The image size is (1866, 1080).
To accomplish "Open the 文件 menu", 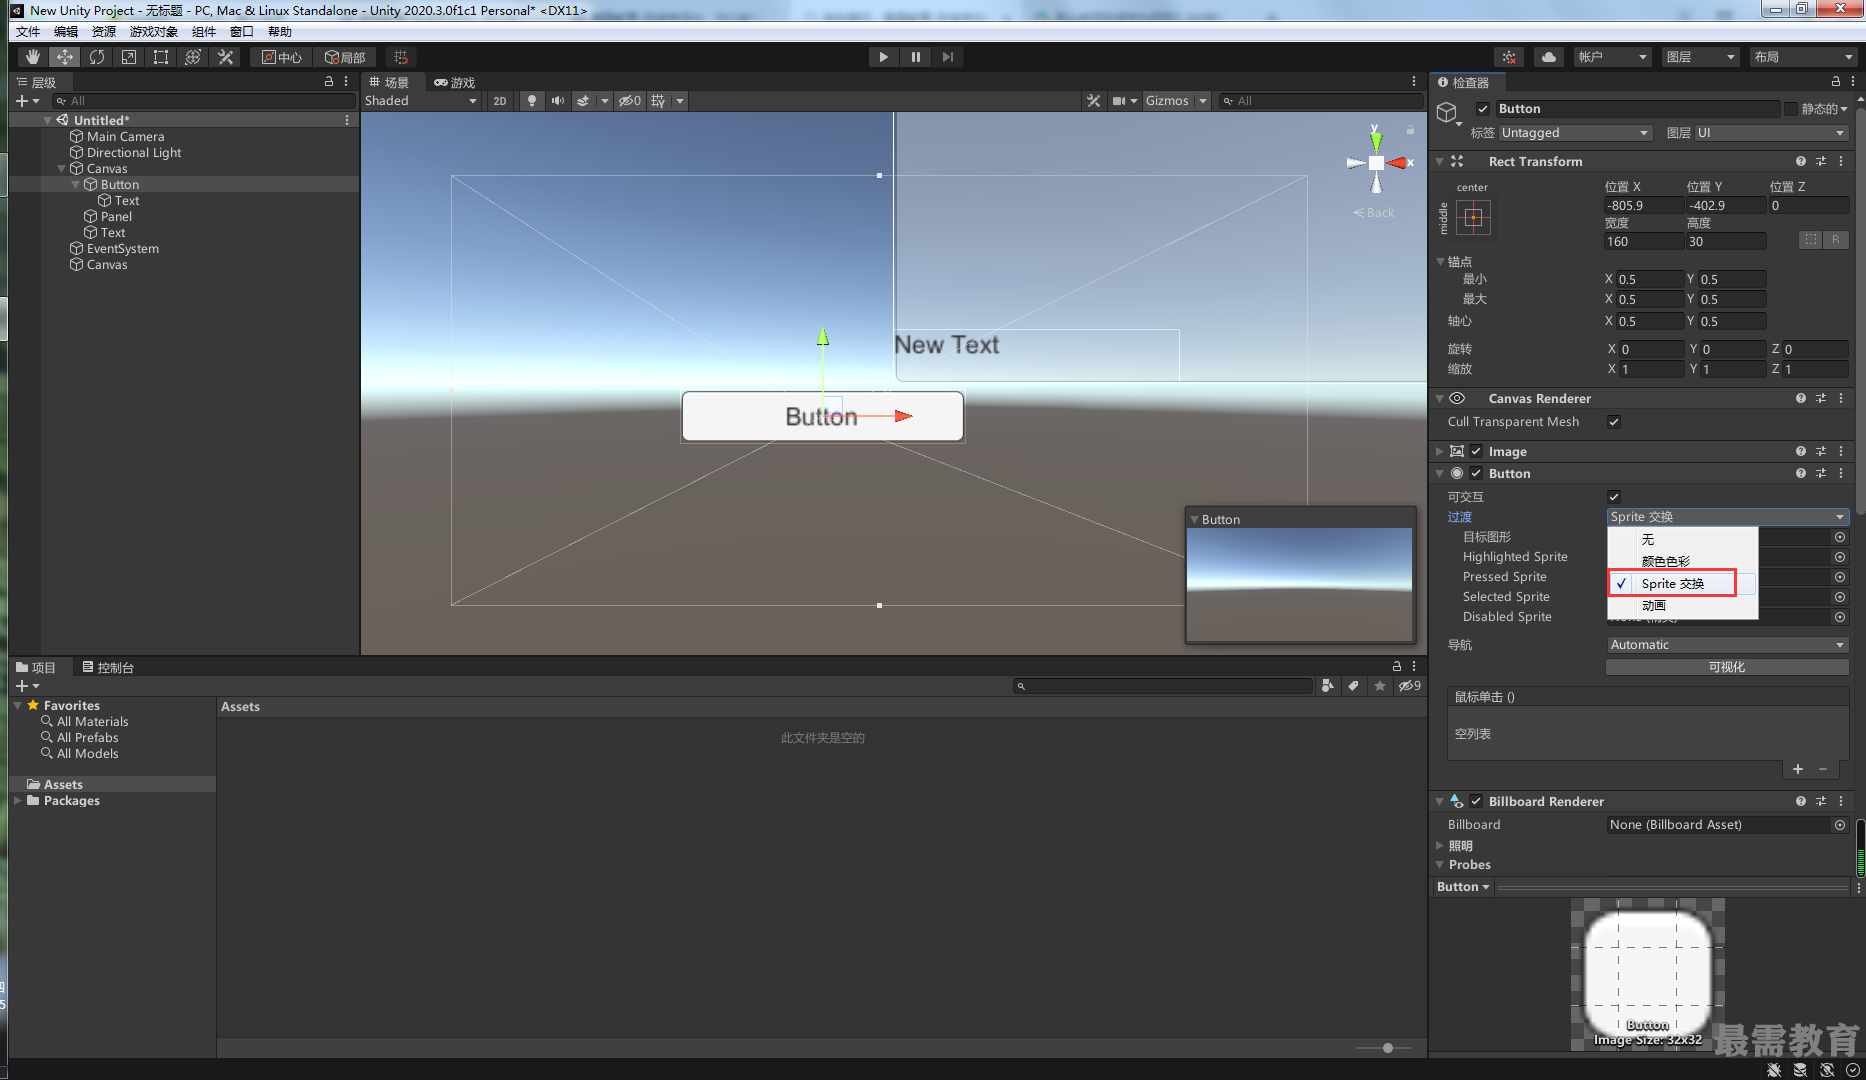I will click(28, 32).
